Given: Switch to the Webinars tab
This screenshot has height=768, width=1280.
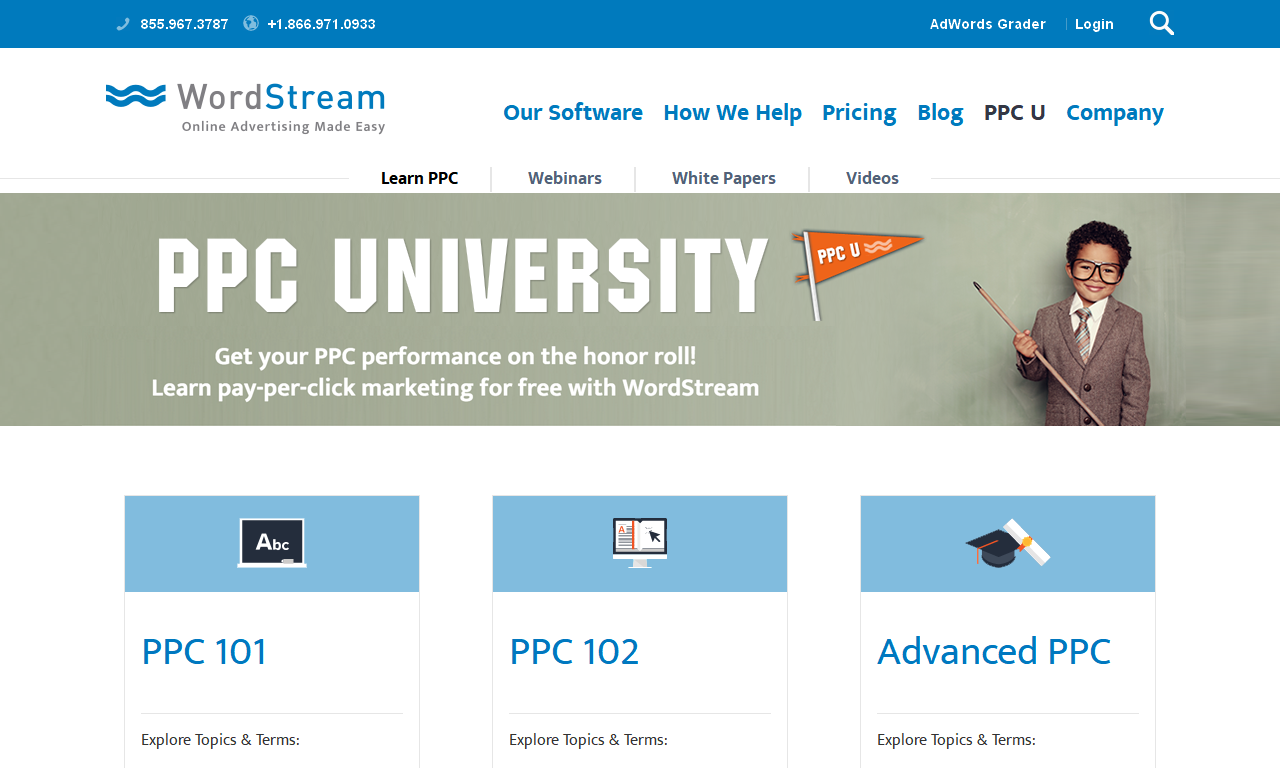Looking at the screenshot, I should [565, 178].
